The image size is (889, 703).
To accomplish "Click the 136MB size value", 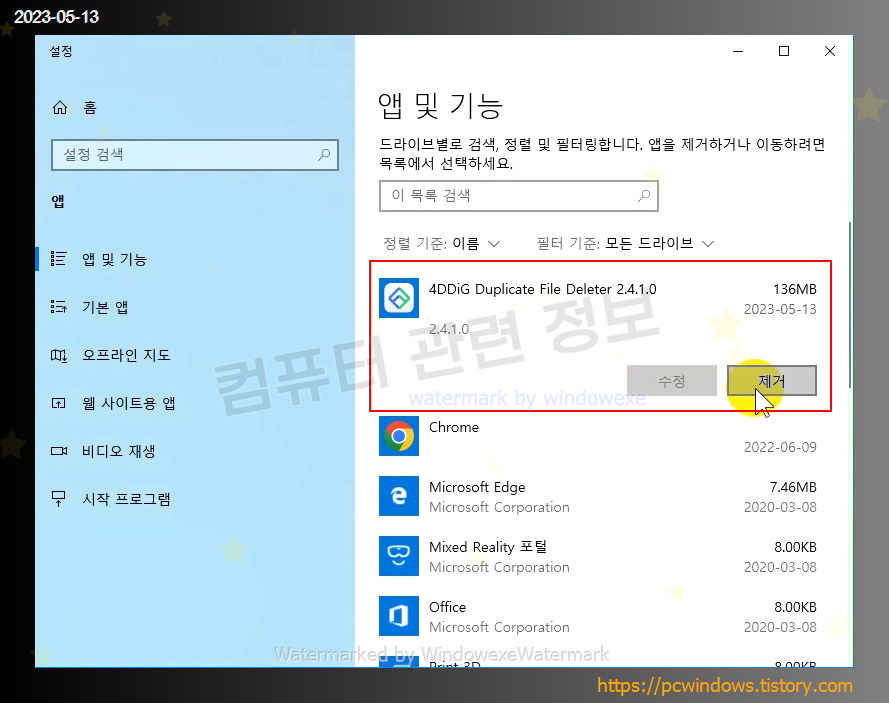I will pos(795,289).
